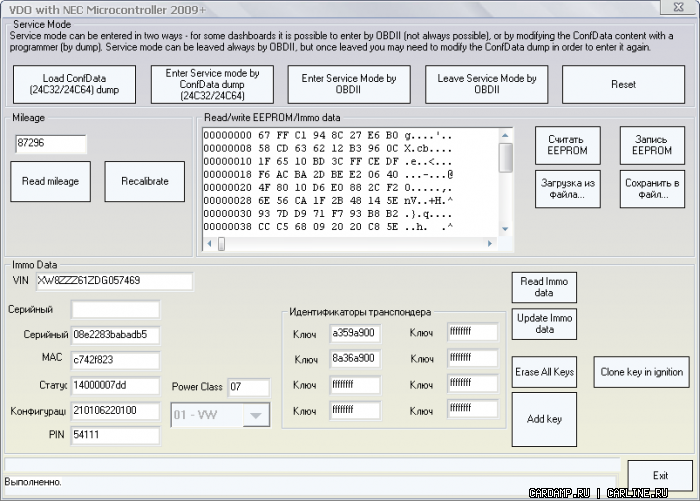Screen dimensions: 700x501
Task: Click Leave Service Mode by OBDII
Action: pyautogui.click(x=487, y=84)
